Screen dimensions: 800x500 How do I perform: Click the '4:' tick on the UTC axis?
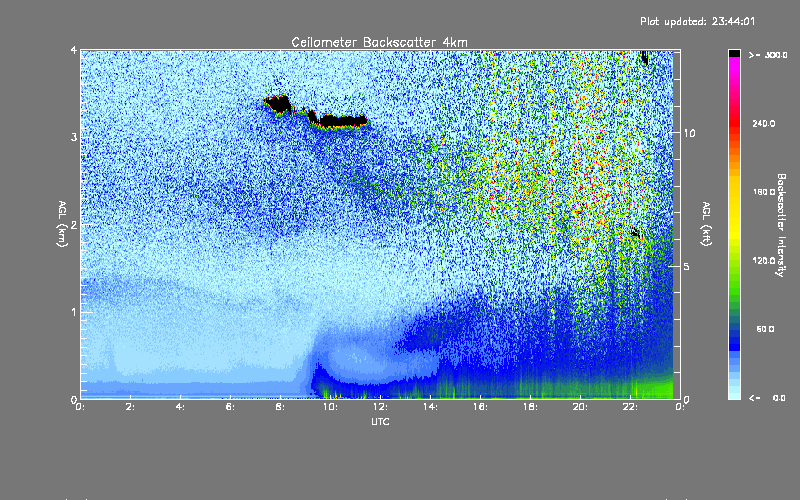(180, 407)
